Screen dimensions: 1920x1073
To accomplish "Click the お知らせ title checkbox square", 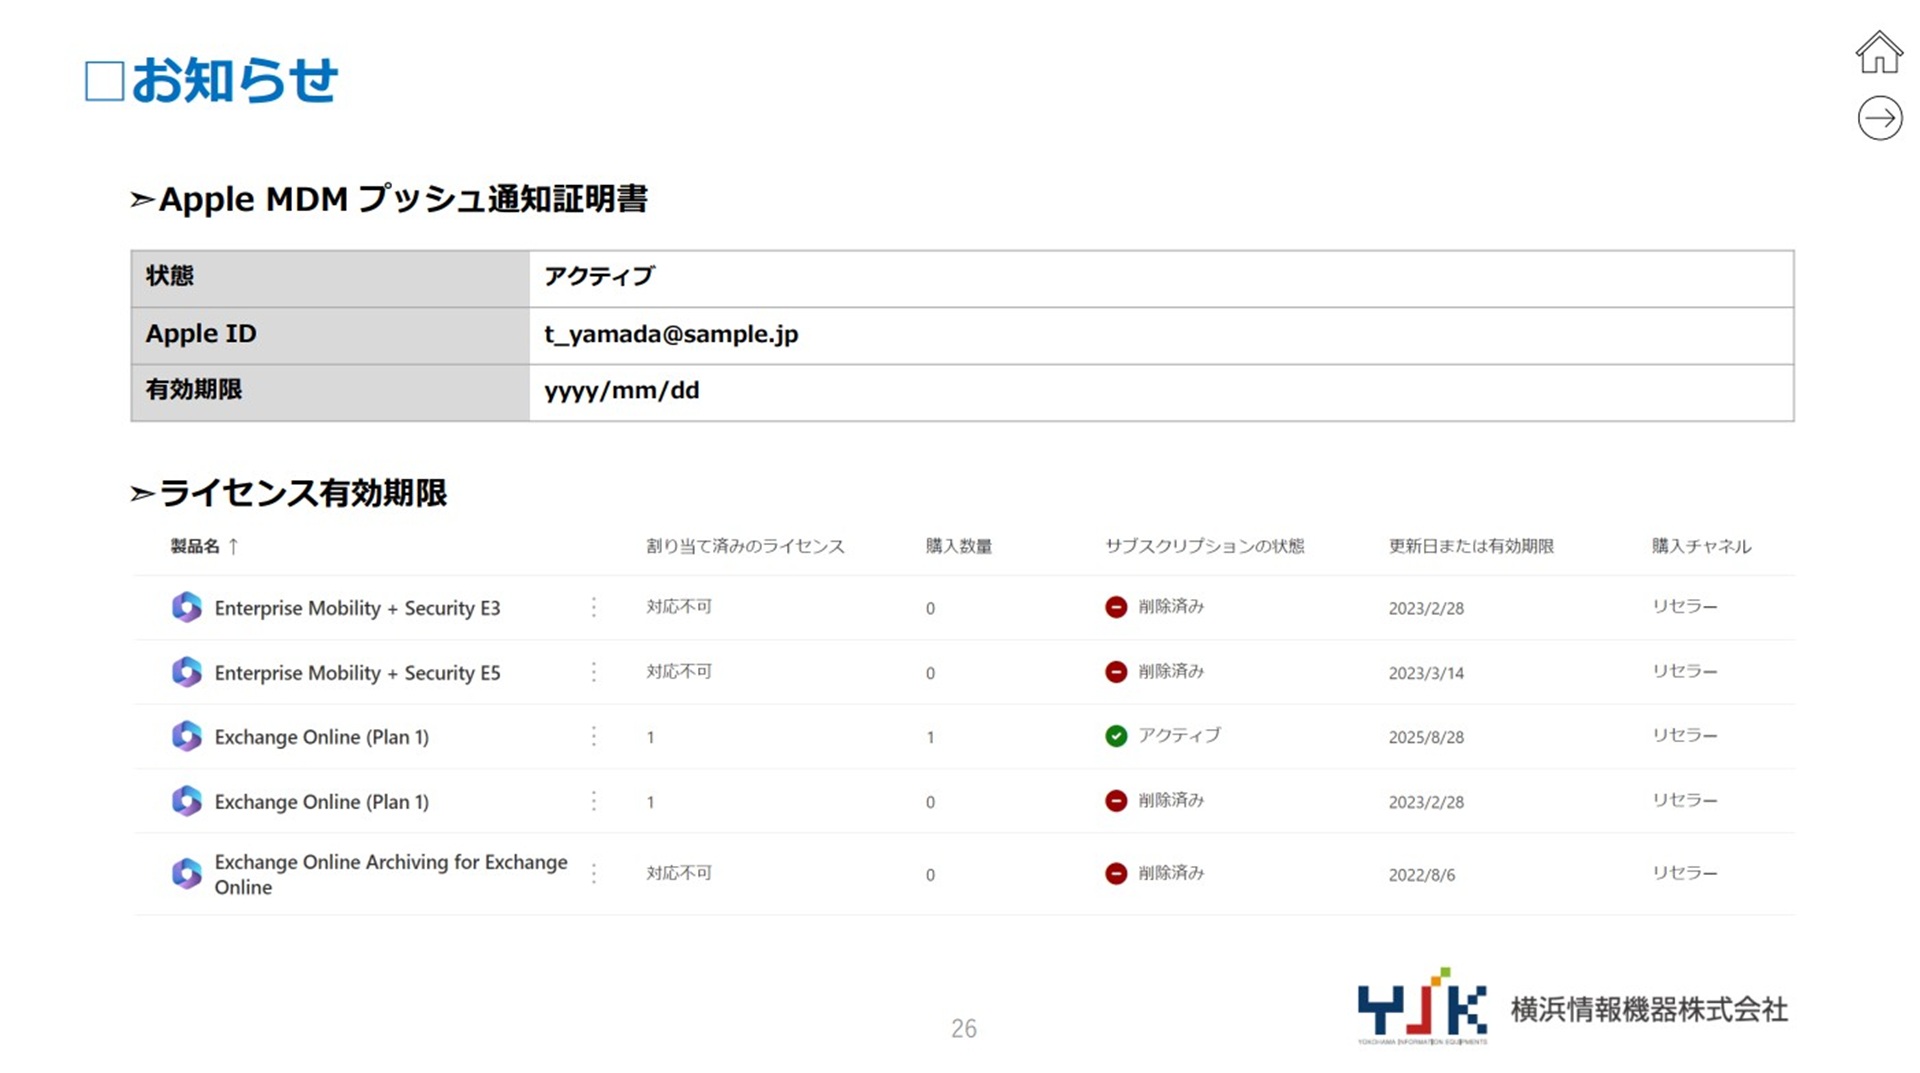I will point(104,81).
